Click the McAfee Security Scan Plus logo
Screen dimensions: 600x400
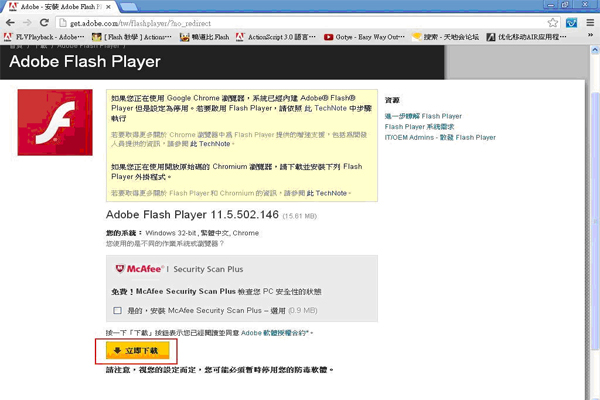coord(179,269)
